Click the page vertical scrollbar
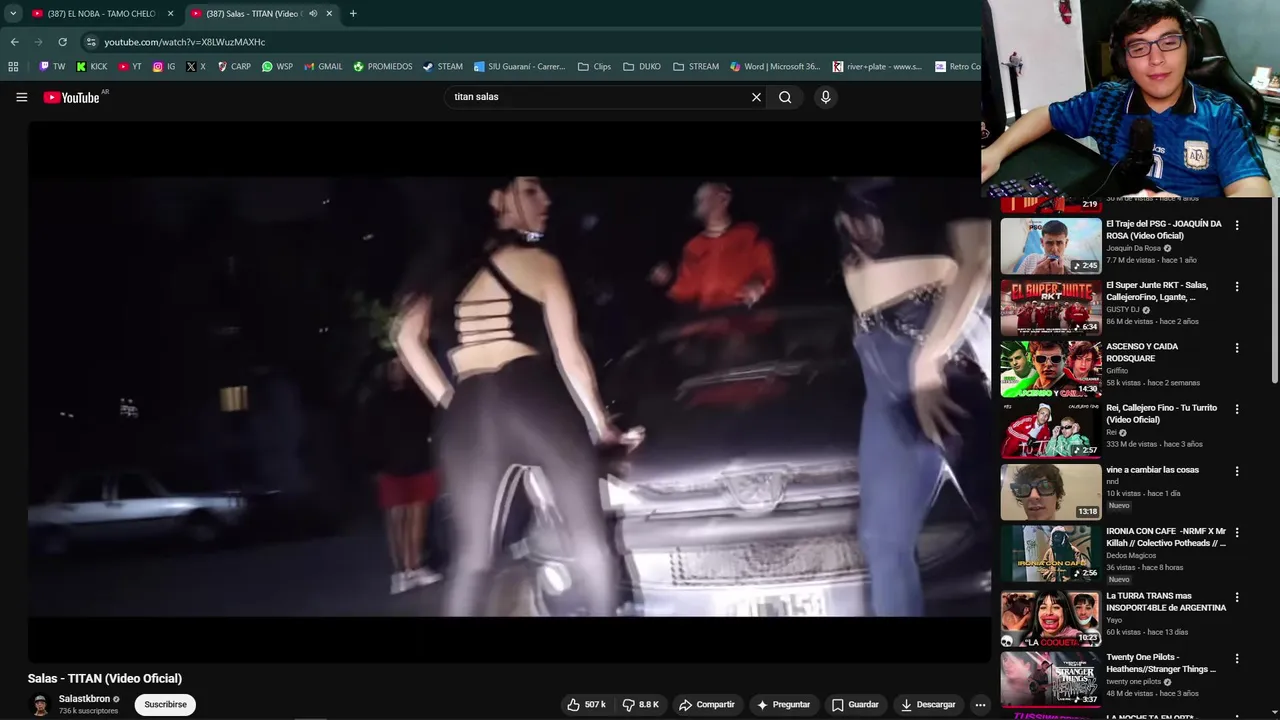Image resolution: width=1280 pixels, height=720 pixels. click(x=1275, y=290)
